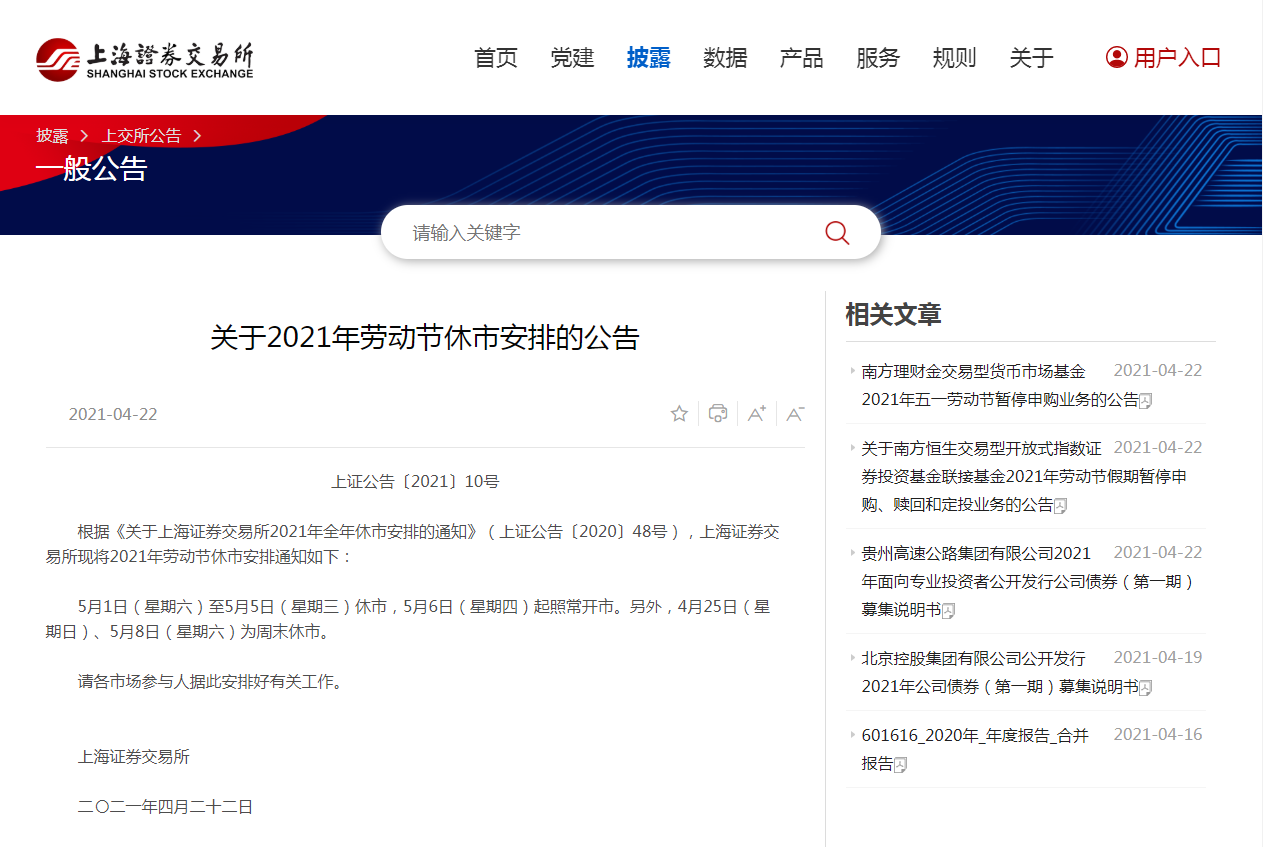The image size is (1263, 847).
Task: Open 北京控股集团有限公司 bond article
Action: pyautogui.click(x=1000, y=672)
